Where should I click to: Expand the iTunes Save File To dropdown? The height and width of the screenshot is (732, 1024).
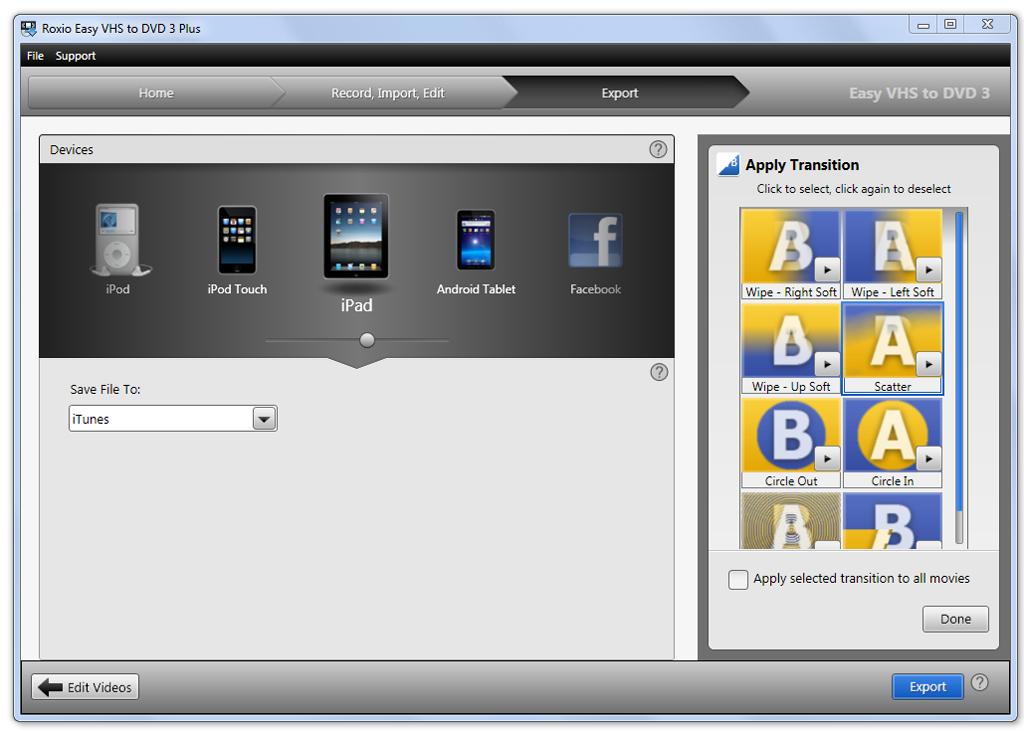[x=264, y=419]
